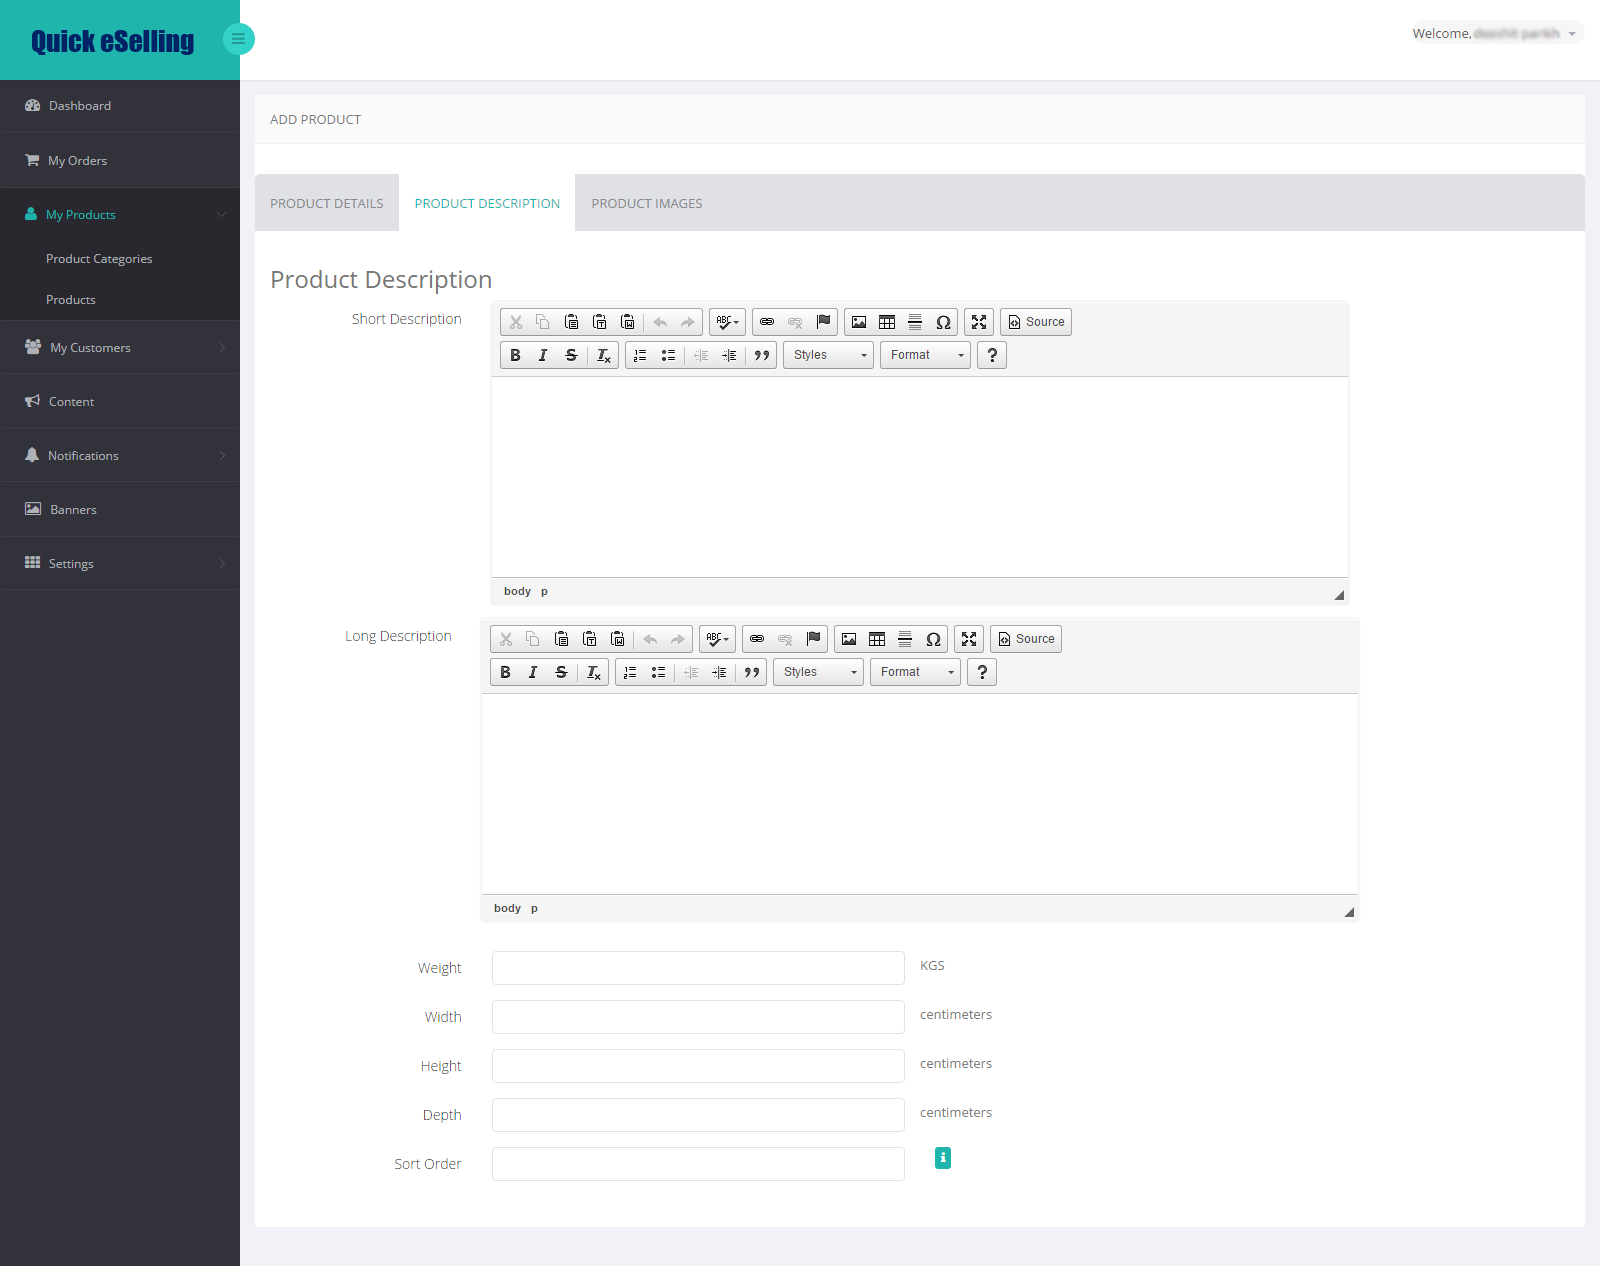Image resolution: width=1600 pixels, height=1266 pixels.
Task: Click Source button in Short Description editor
Action: click(x=1036, y=322)
